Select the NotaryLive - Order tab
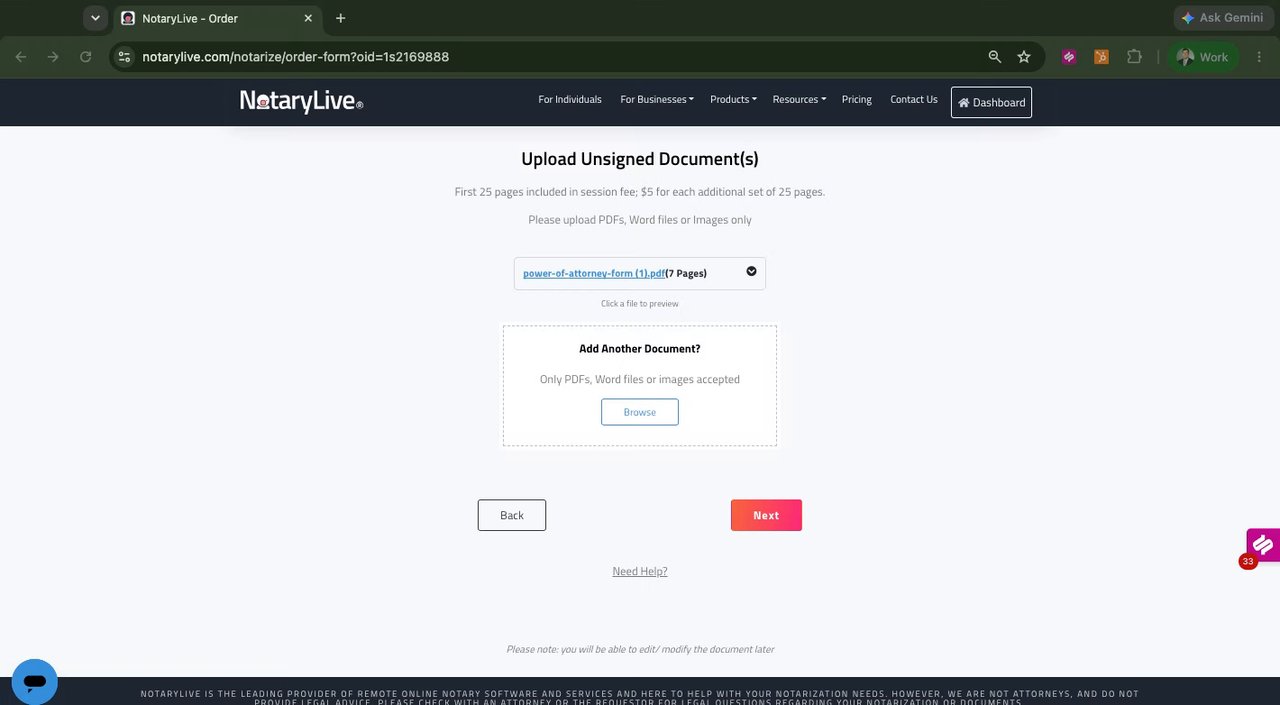The height and width of the screenshot is (705, 1280). click(x=216, y=18)
